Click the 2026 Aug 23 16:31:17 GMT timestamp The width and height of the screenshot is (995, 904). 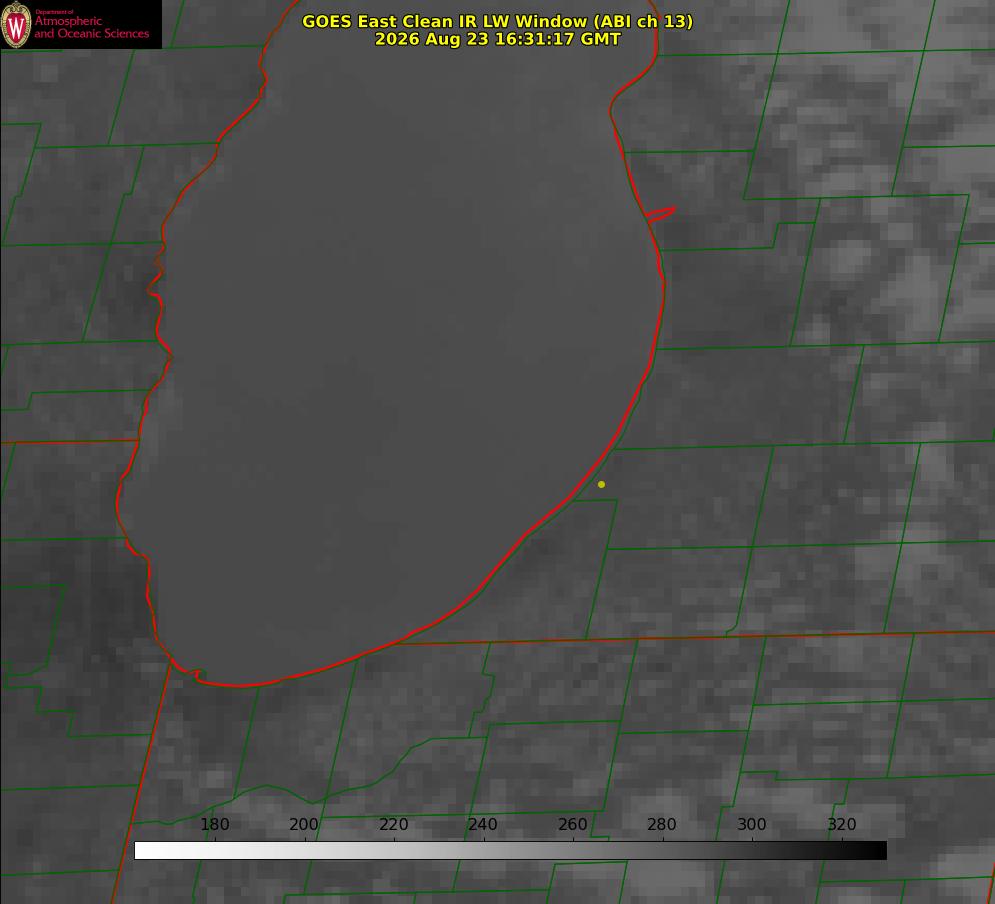pos(498,39)
